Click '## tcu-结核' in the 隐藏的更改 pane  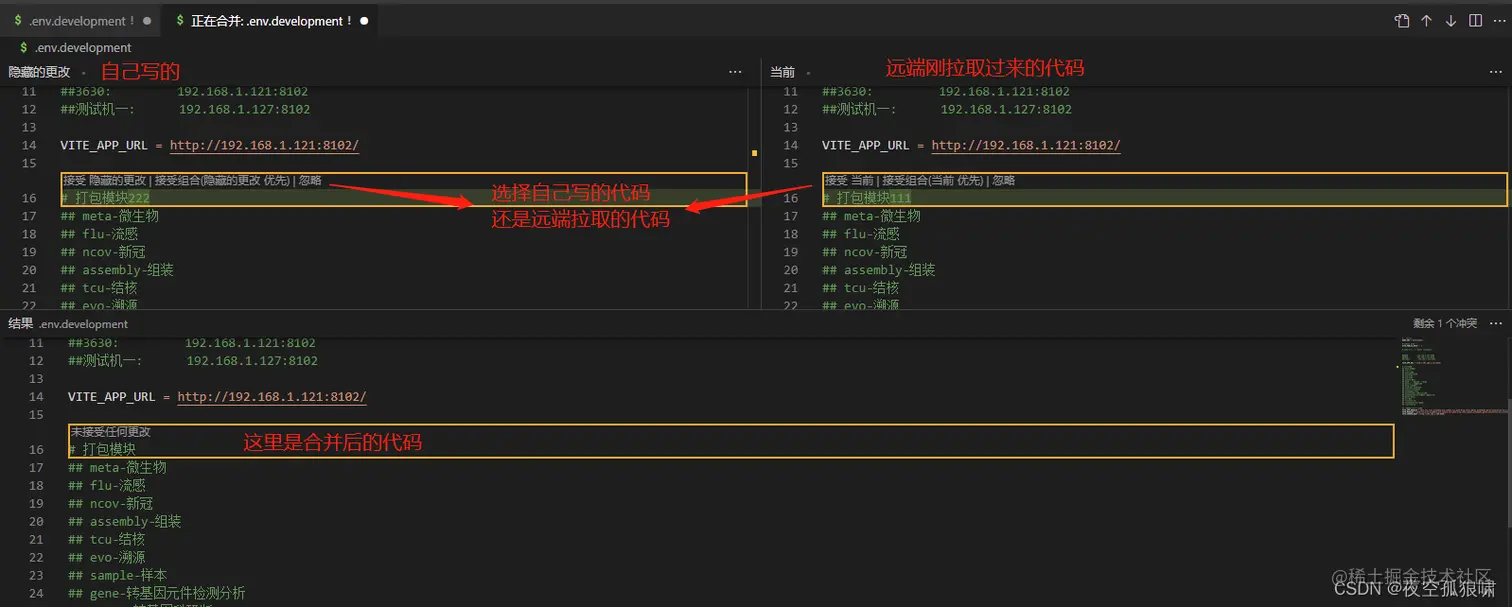click(98, 288)
